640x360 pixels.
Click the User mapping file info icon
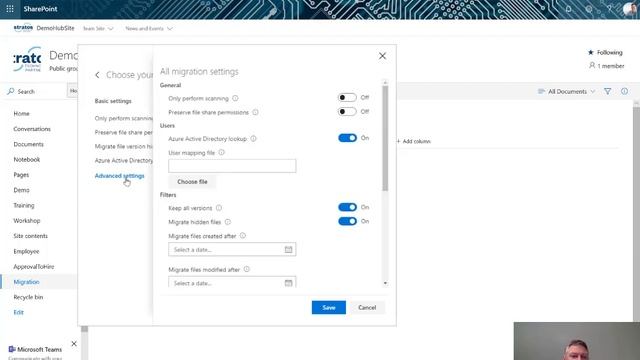click(221, 152)
